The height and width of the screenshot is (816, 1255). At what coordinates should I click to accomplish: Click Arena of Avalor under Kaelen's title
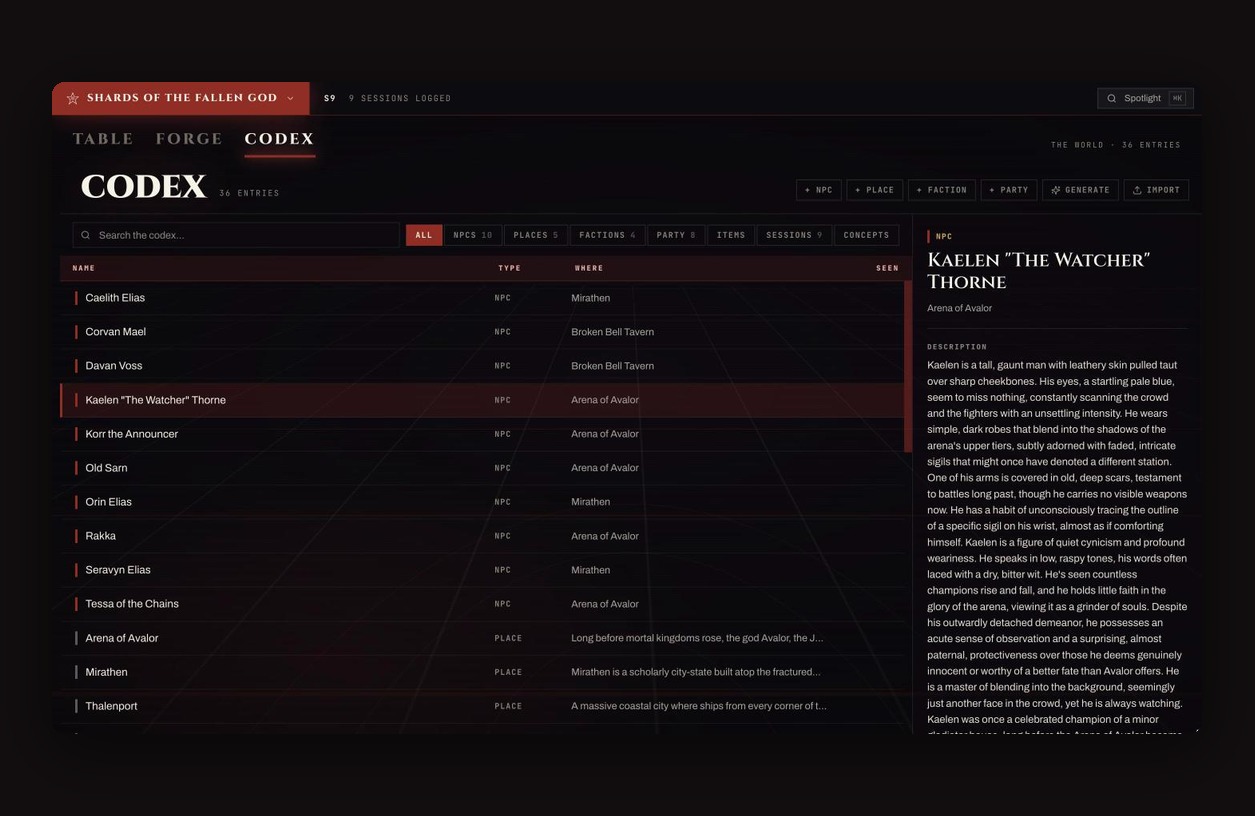[959, 308]
